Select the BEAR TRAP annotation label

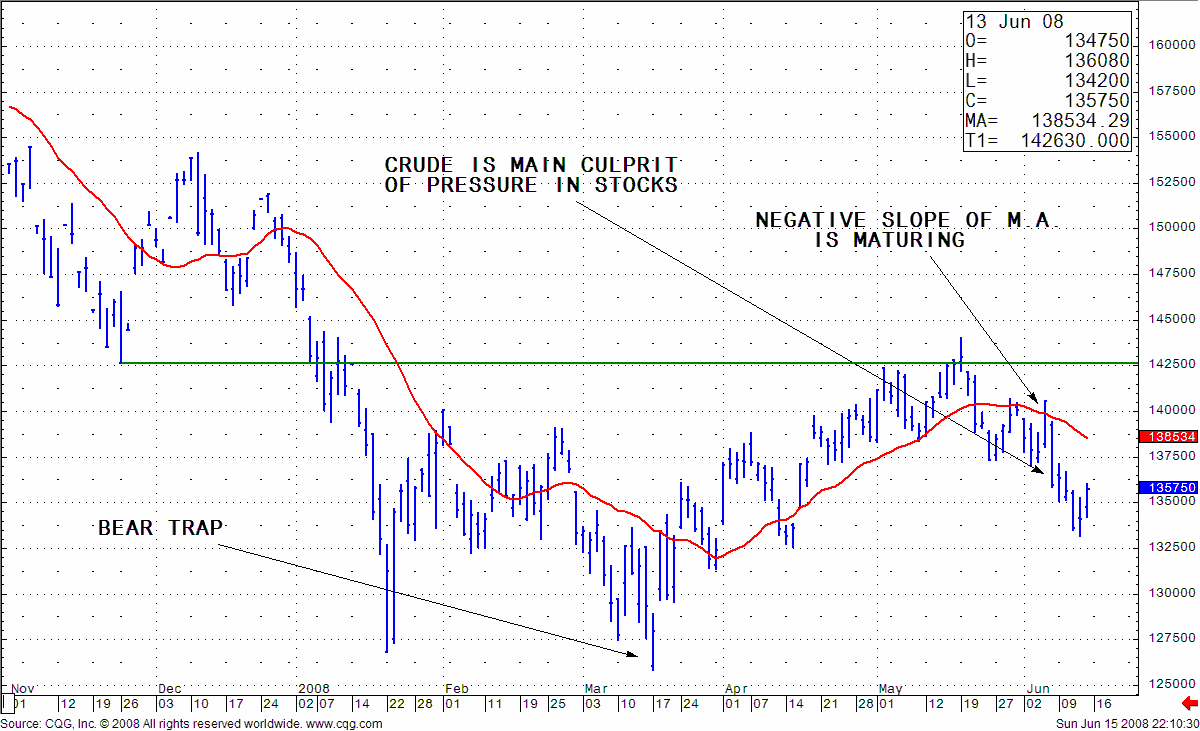(x=161, y=528)
